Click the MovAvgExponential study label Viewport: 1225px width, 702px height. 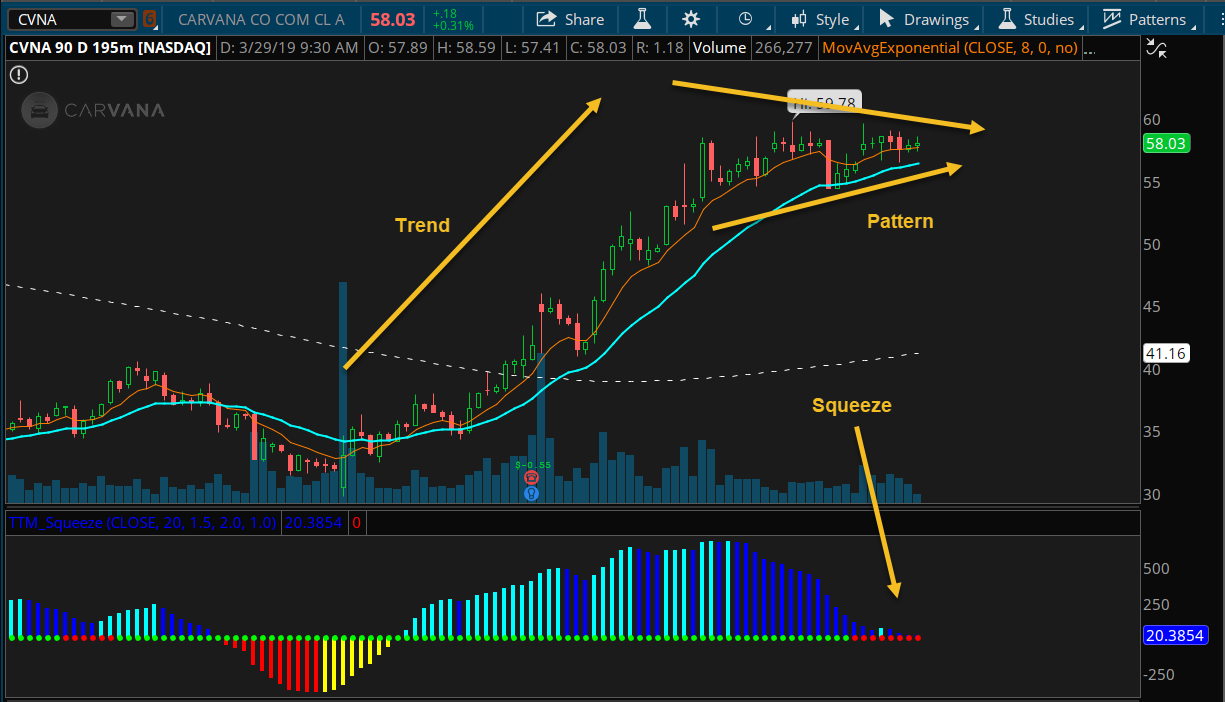(948, 48)
